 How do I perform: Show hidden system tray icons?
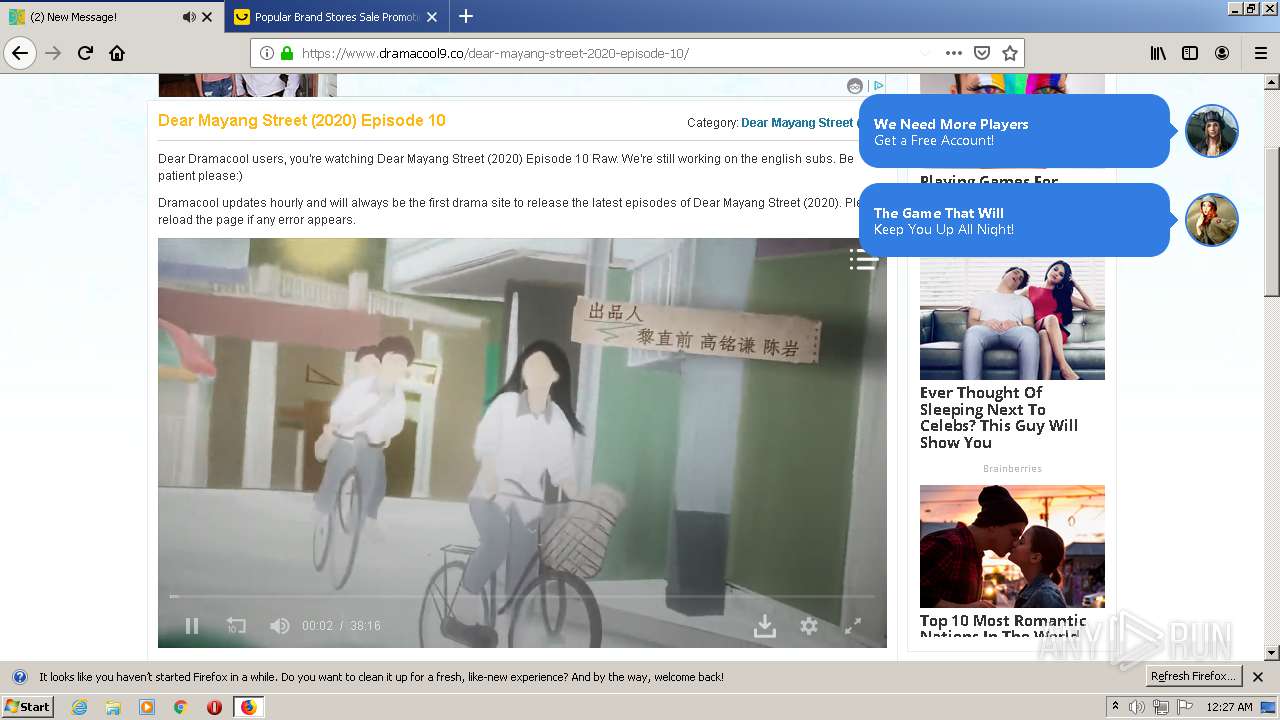click(x=1116, y=707)
